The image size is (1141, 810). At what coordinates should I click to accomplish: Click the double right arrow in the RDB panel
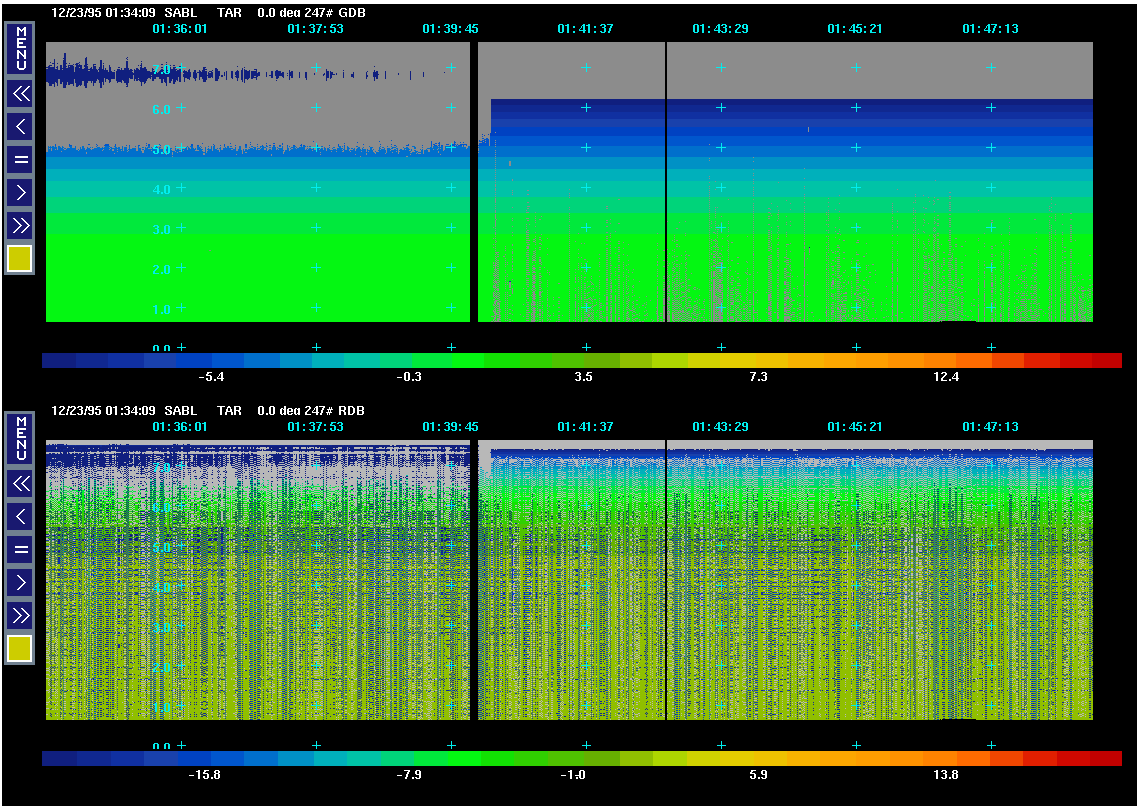pos(20,614)
